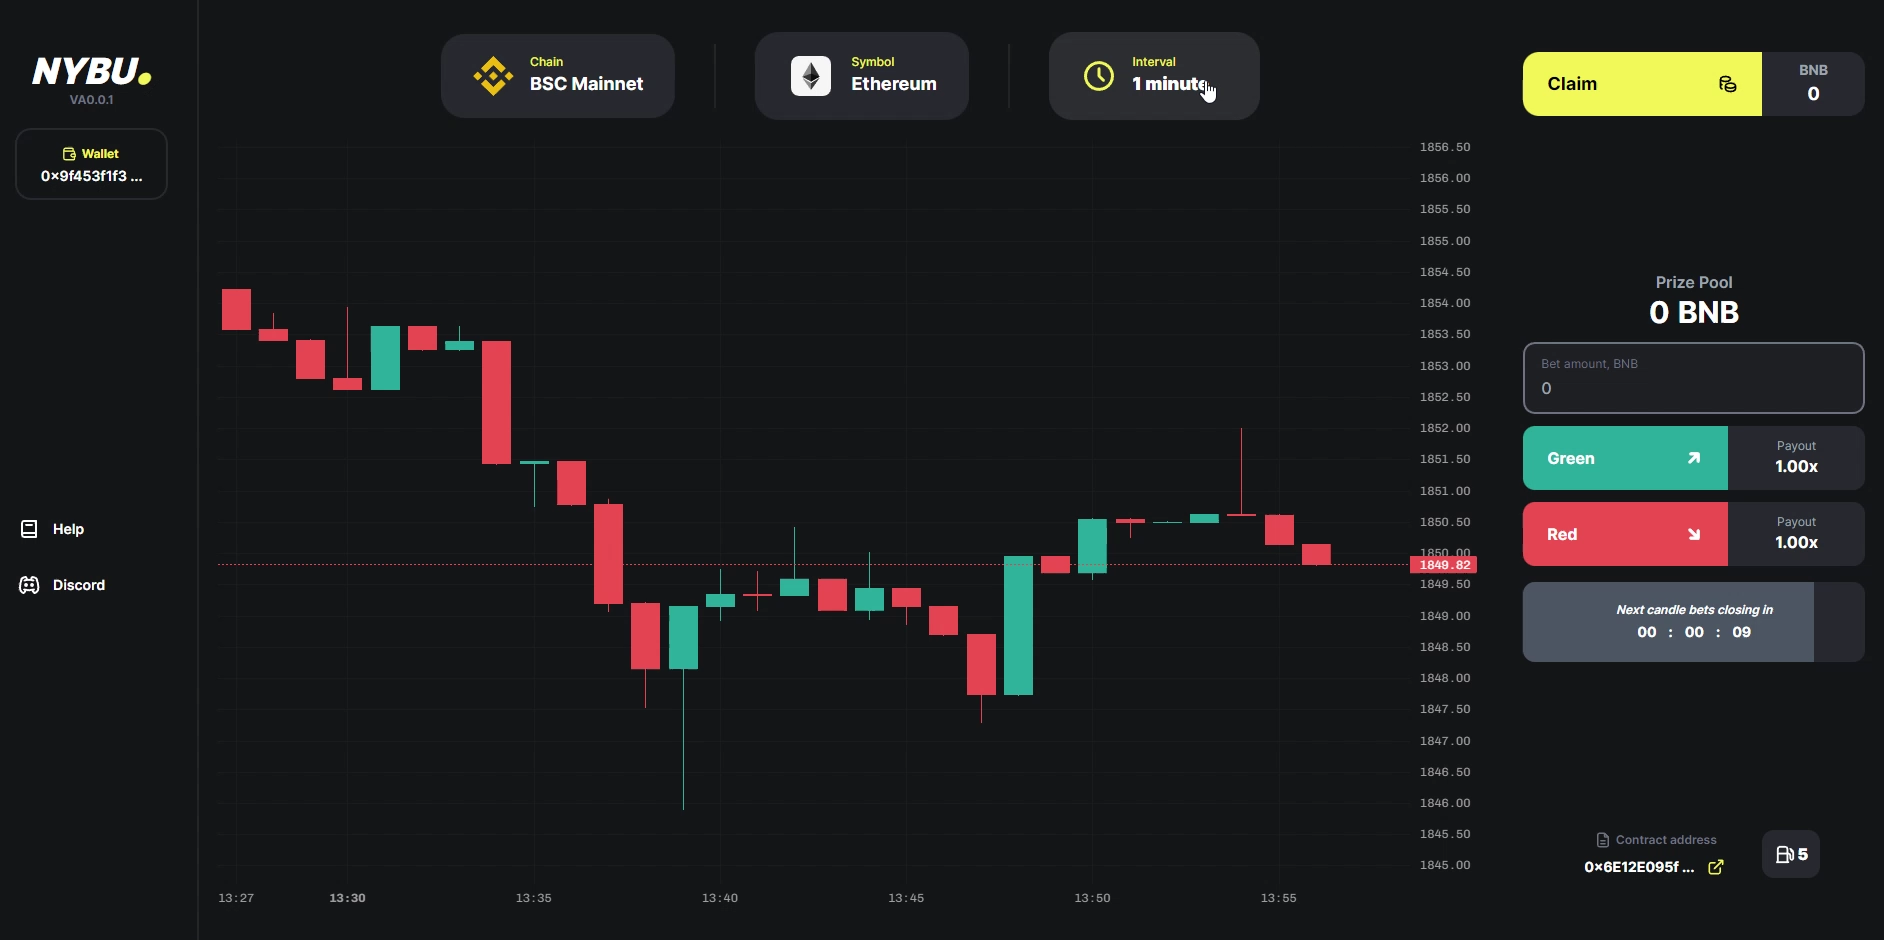Open the Wallet address button
The height and width of the screenshot is (940, 1884).
[x=91, y=165]
